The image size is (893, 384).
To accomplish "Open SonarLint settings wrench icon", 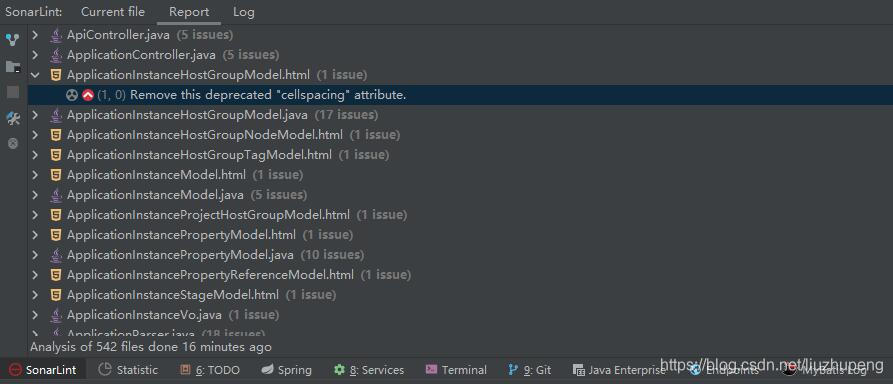I will coord(13,119).
